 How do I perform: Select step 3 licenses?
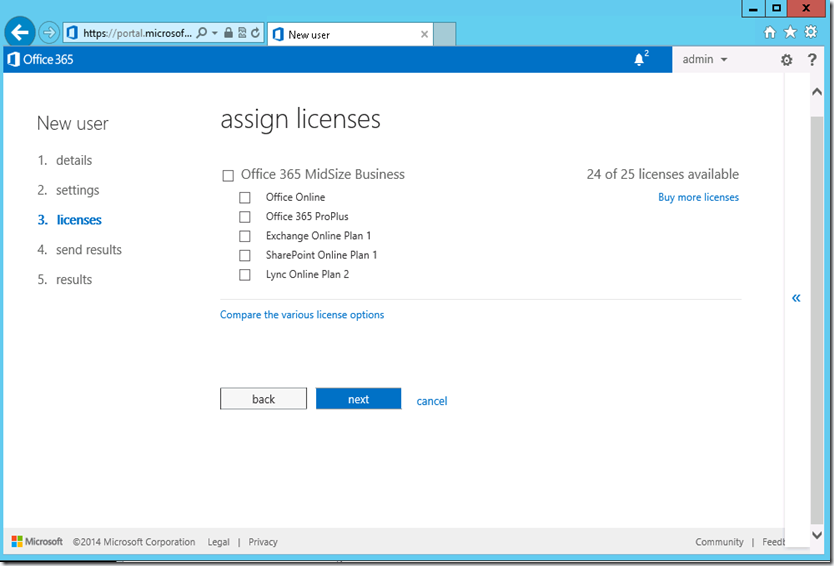tap(69, 220)
